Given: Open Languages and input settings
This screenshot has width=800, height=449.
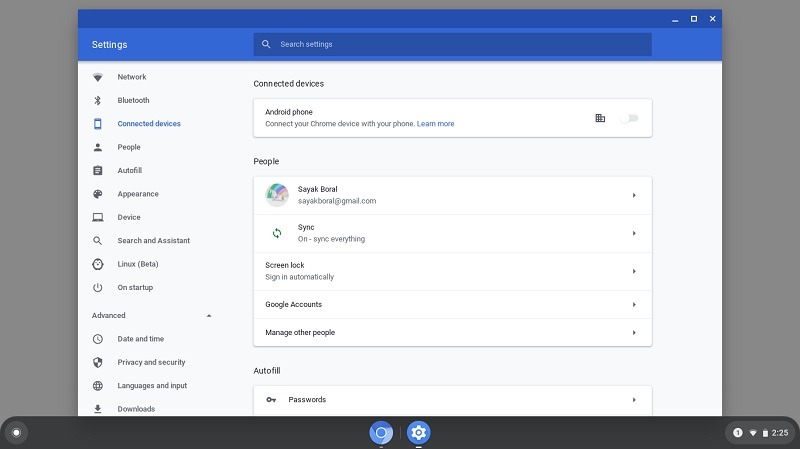Looking at the screenshot, I should (152, 386).
